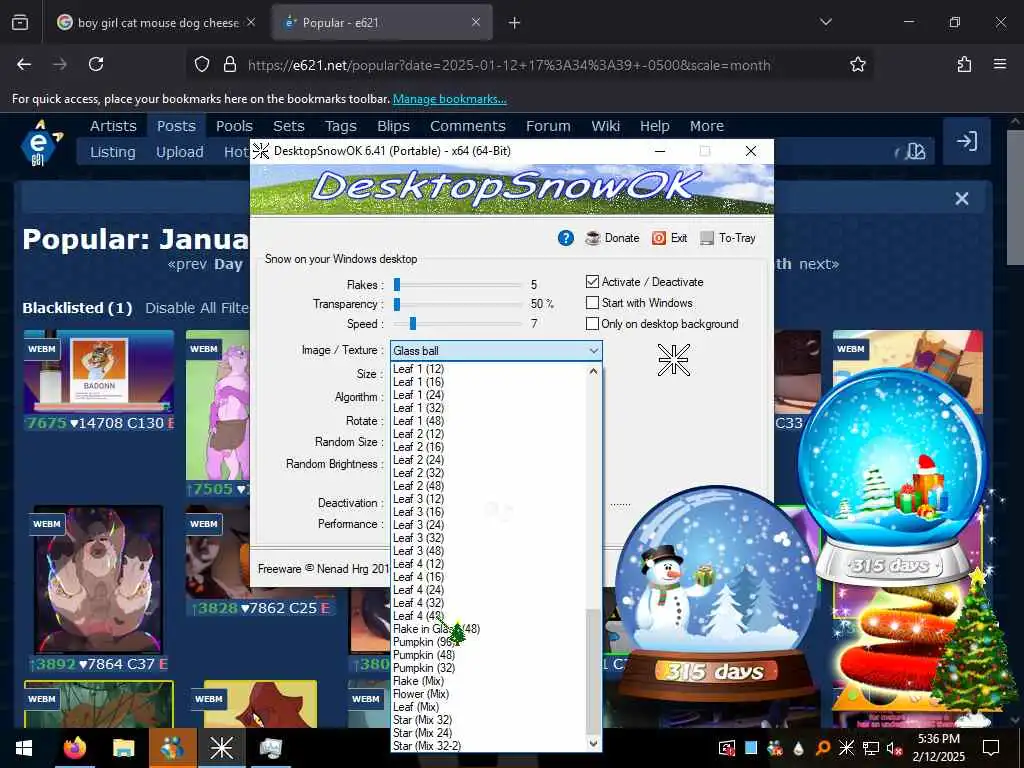Viewport: 1024px width, 768px height.
Task: Open the list-all-tabs chevron in Firefox
Action: click(x=826, y=22)
